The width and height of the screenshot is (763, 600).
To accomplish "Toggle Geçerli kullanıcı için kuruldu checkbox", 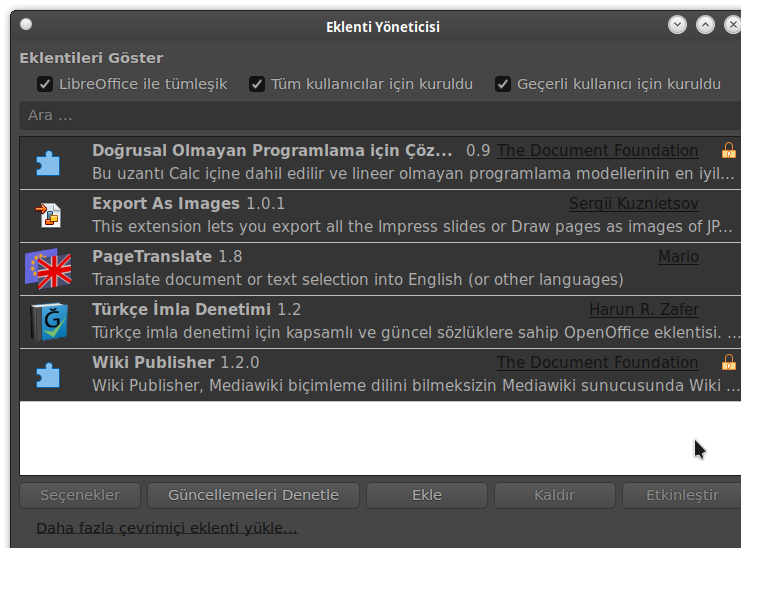I will click(x=503, y=84).
